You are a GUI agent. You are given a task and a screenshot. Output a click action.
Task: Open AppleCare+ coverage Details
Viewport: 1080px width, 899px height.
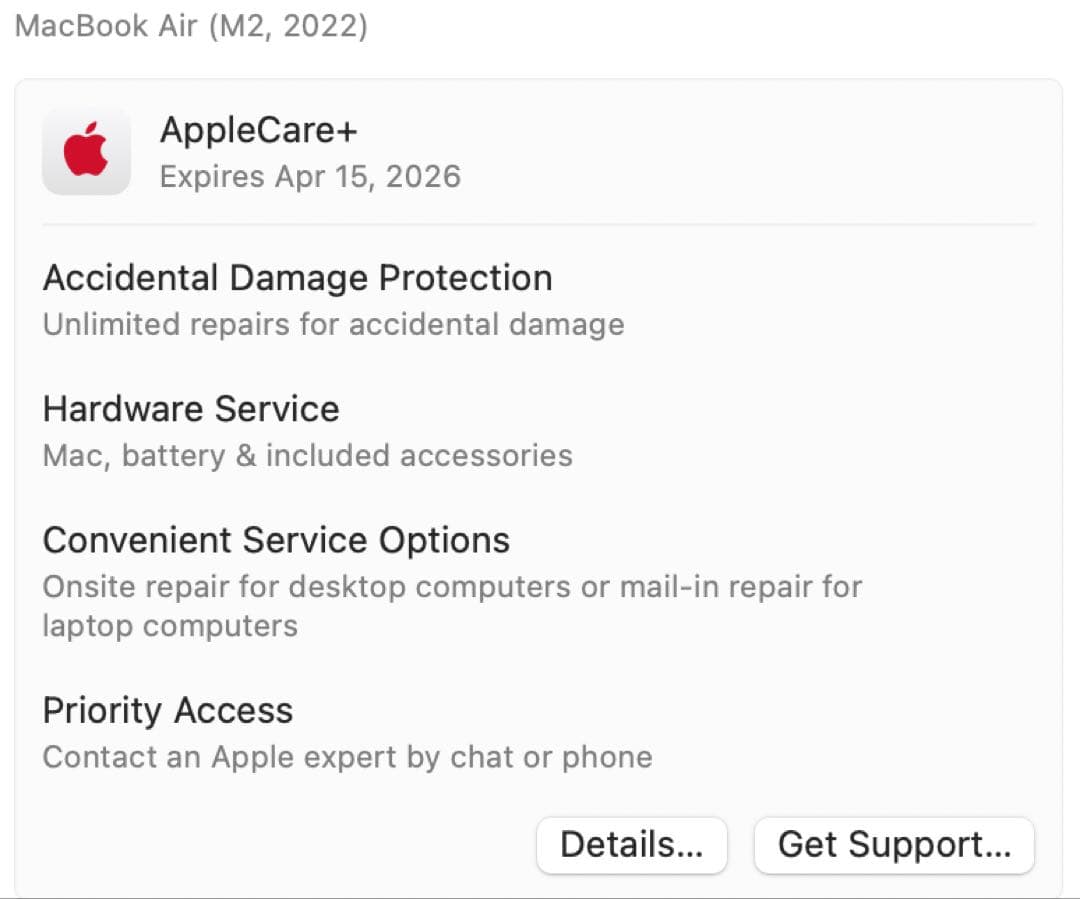pos(631,845)
